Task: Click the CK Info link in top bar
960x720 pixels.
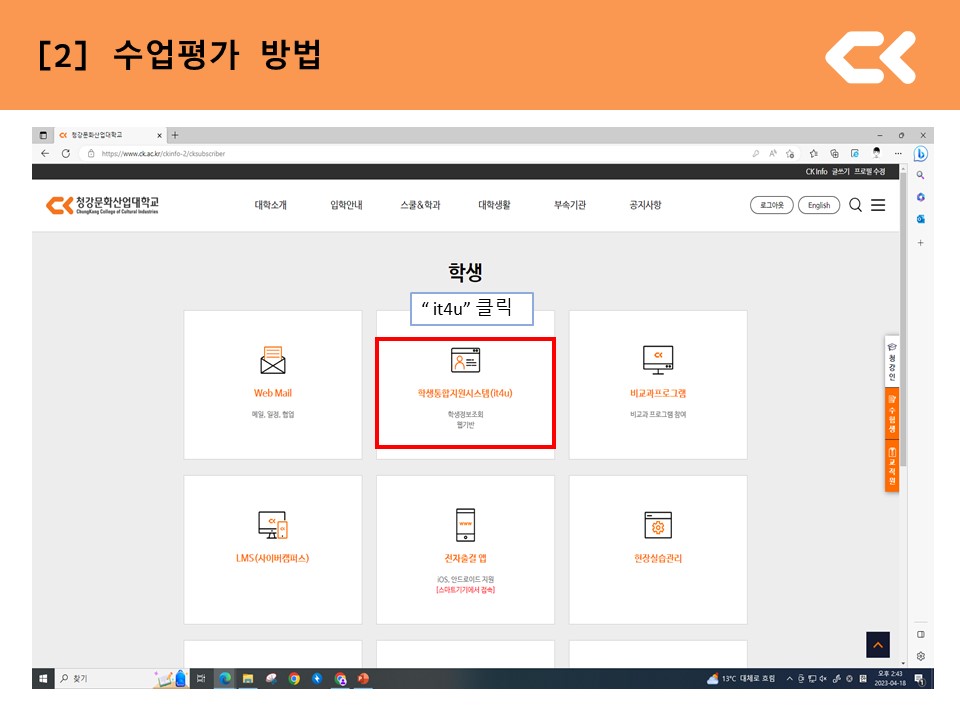Action: [816, 171]
